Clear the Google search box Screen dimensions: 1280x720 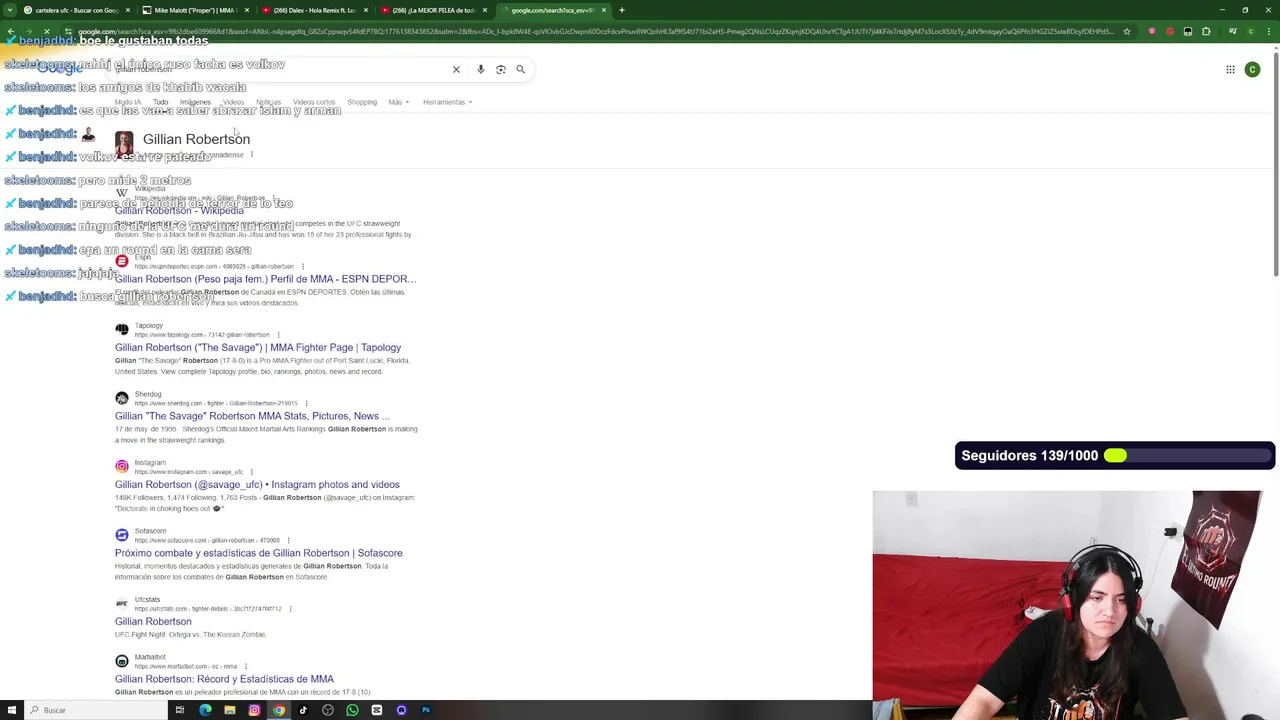456,69
